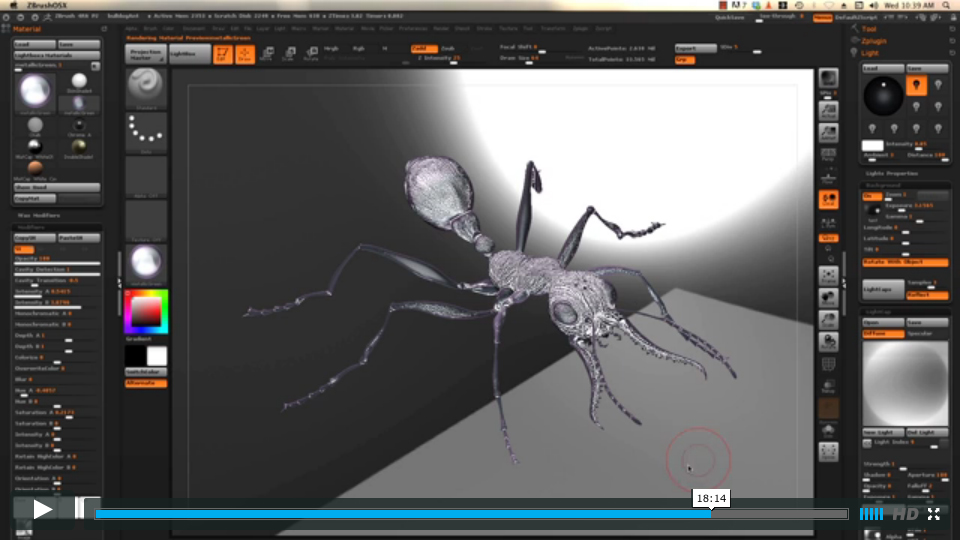Collapse the Material palette header
962x540 pixels.
(27, 29)
